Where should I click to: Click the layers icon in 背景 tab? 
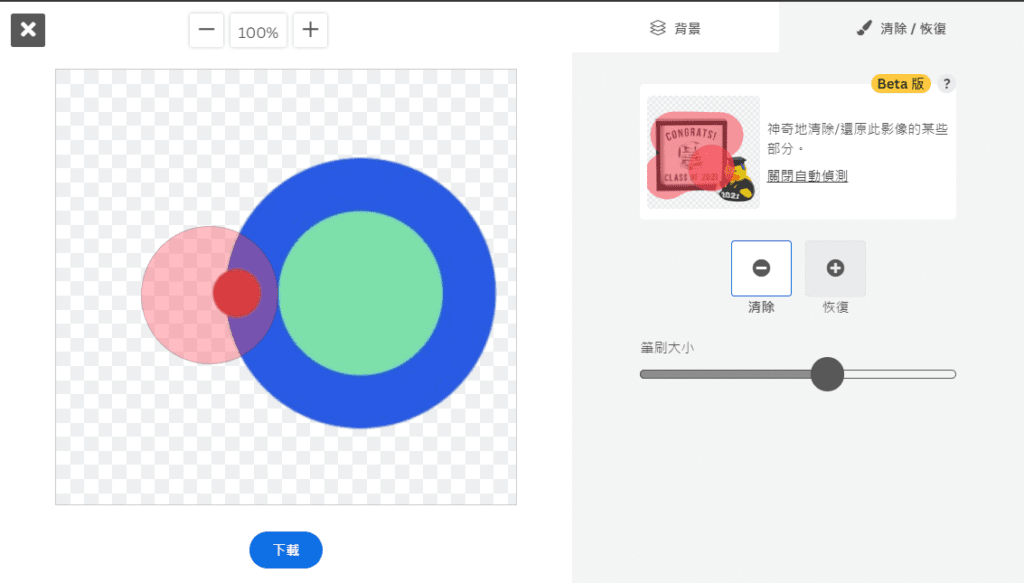point(658,27)
